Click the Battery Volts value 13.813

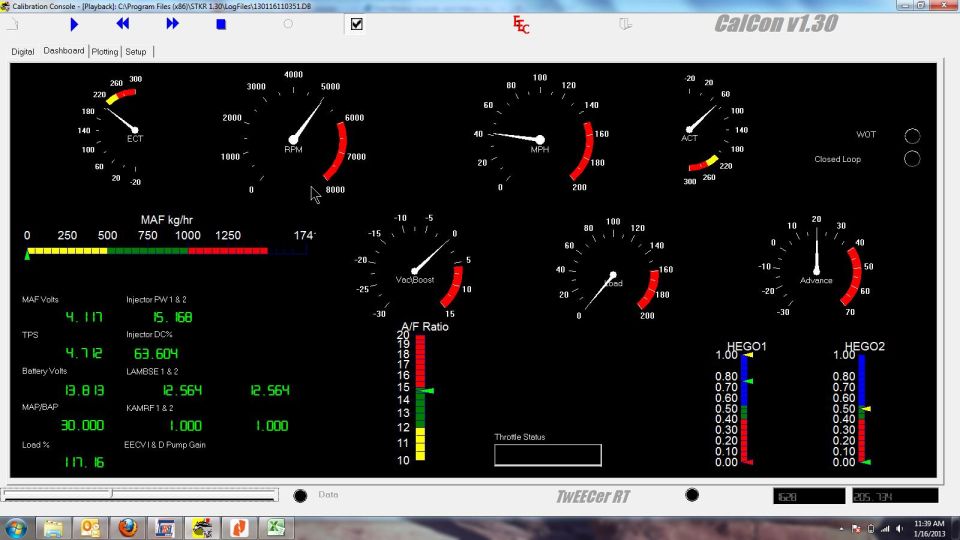click(x=84, y=390)
